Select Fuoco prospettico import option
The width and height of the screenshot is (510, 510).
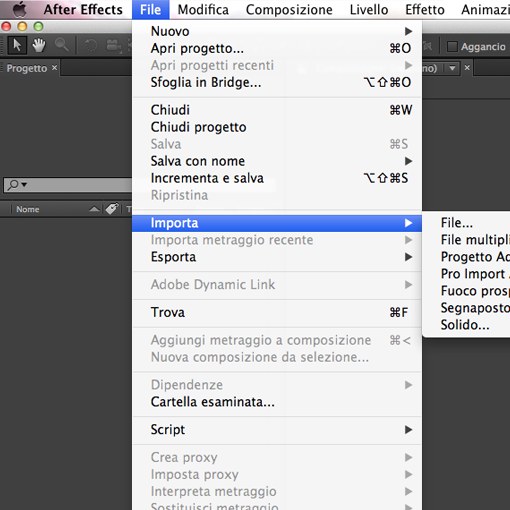pyautogui.click(x=466, y=291)
